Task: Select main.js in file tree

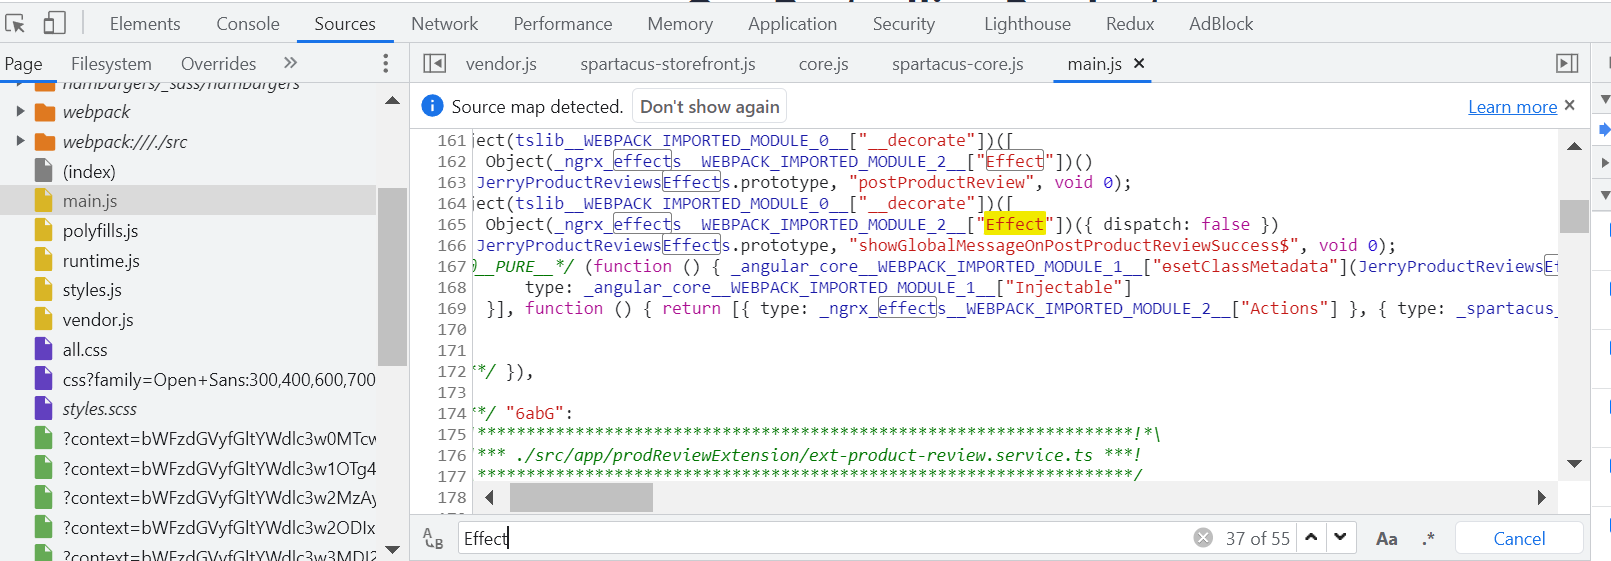Action: (90, 201)
